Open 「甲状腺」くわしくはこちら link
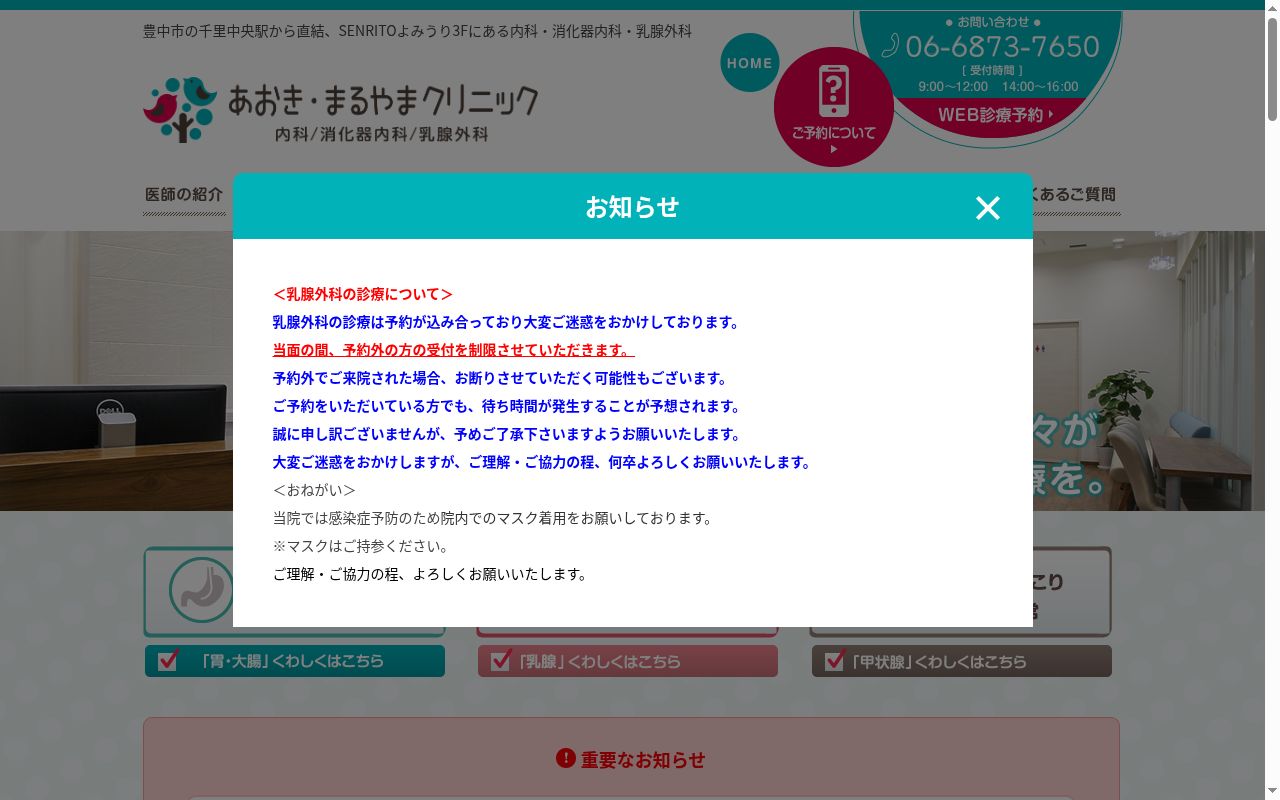 [x=961, y=661]
